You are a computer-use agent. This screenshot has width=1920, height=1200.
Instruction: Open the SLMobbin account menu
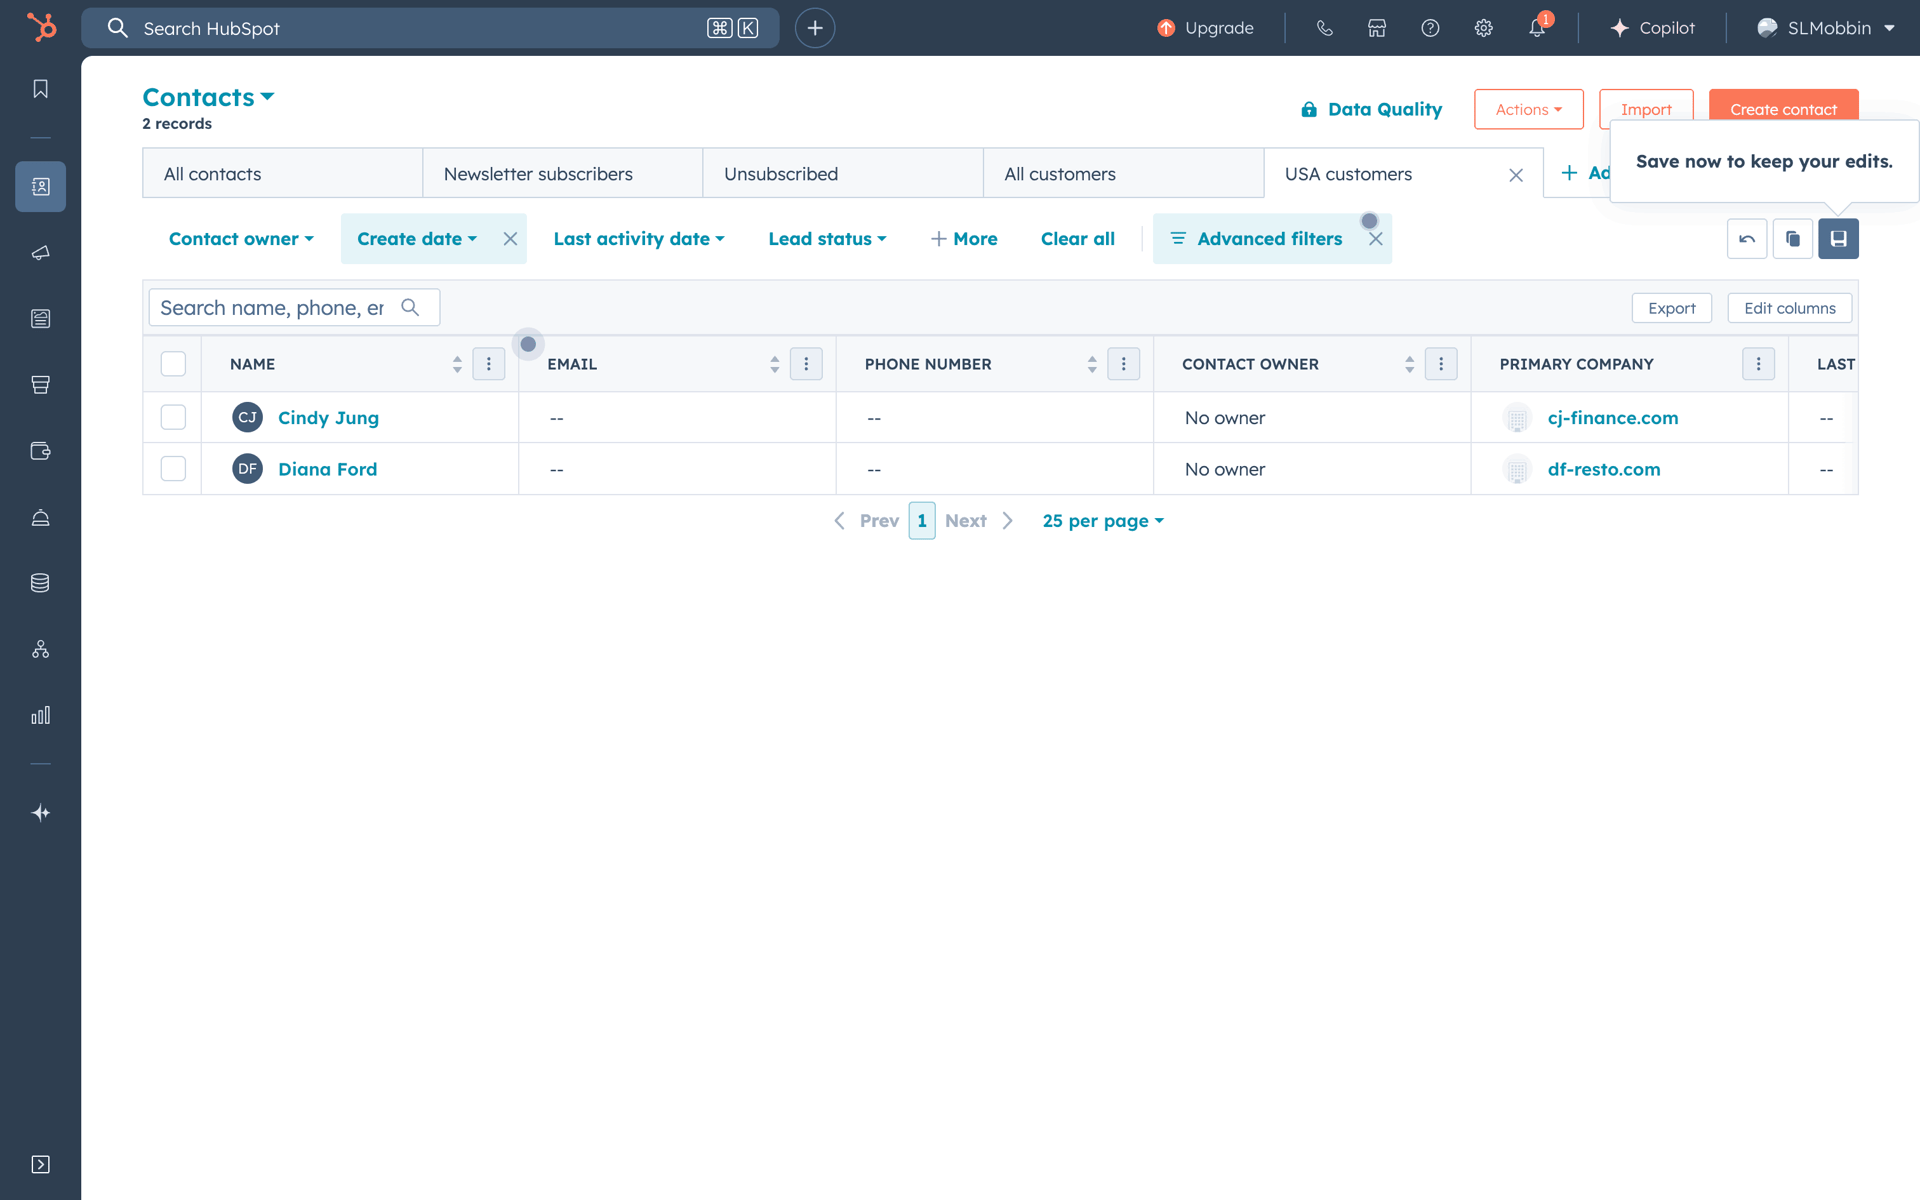click(1826, 28)
